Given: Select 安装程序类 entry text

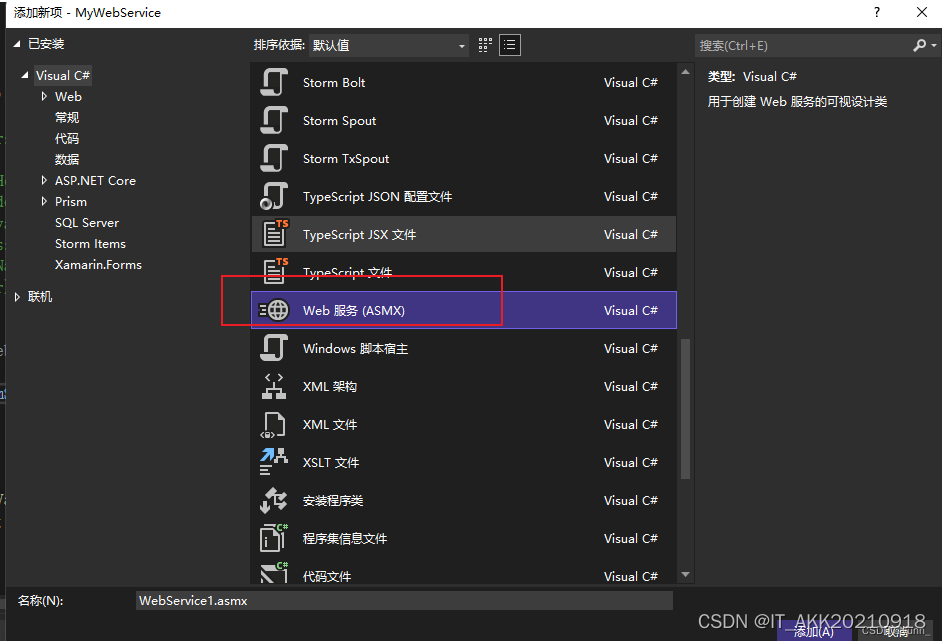Looking at the screenshot, I should tap(333, 500).
